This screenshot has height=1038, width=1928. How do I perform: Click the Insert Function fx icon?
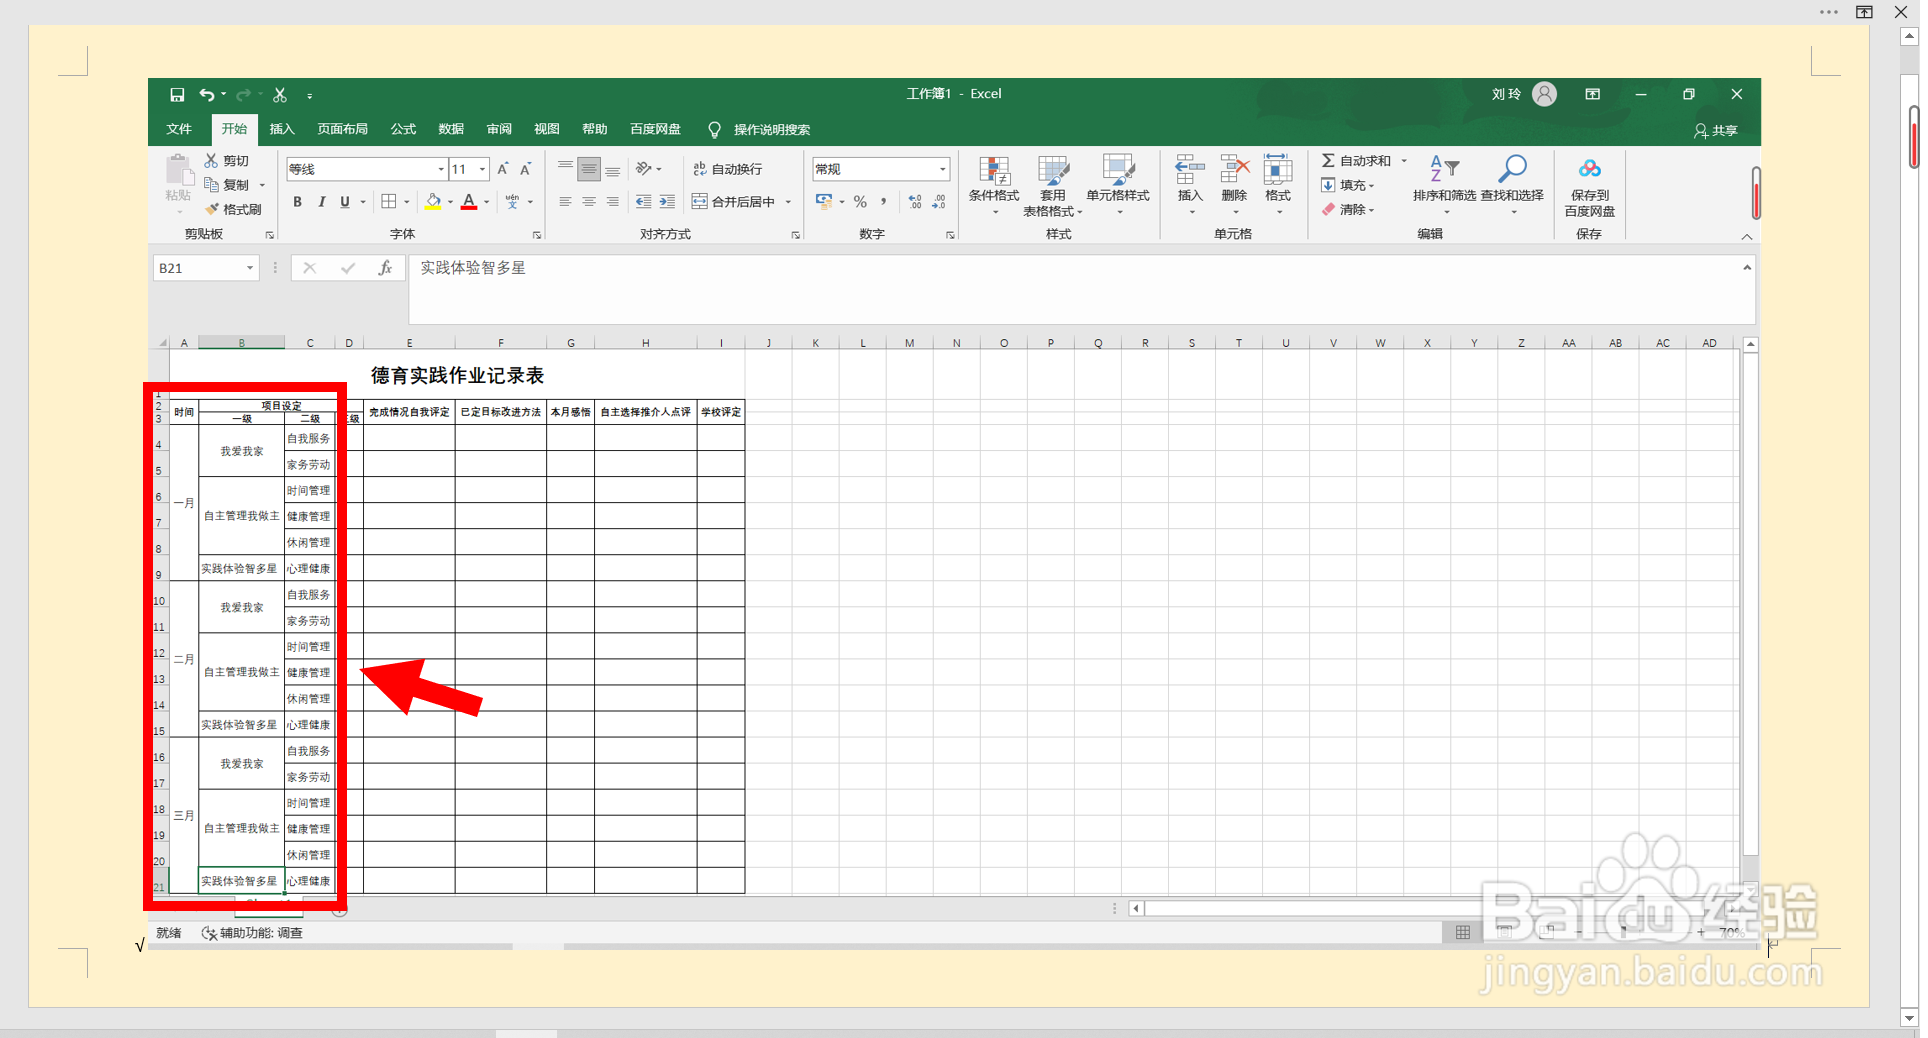click(385, 268)
